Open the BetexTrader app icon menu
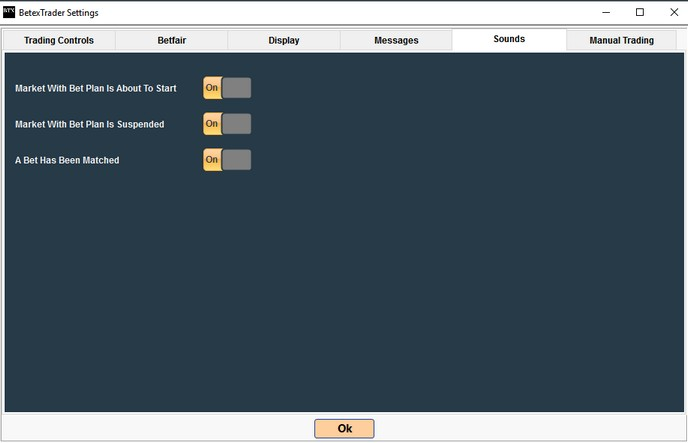 click(10, 12)
